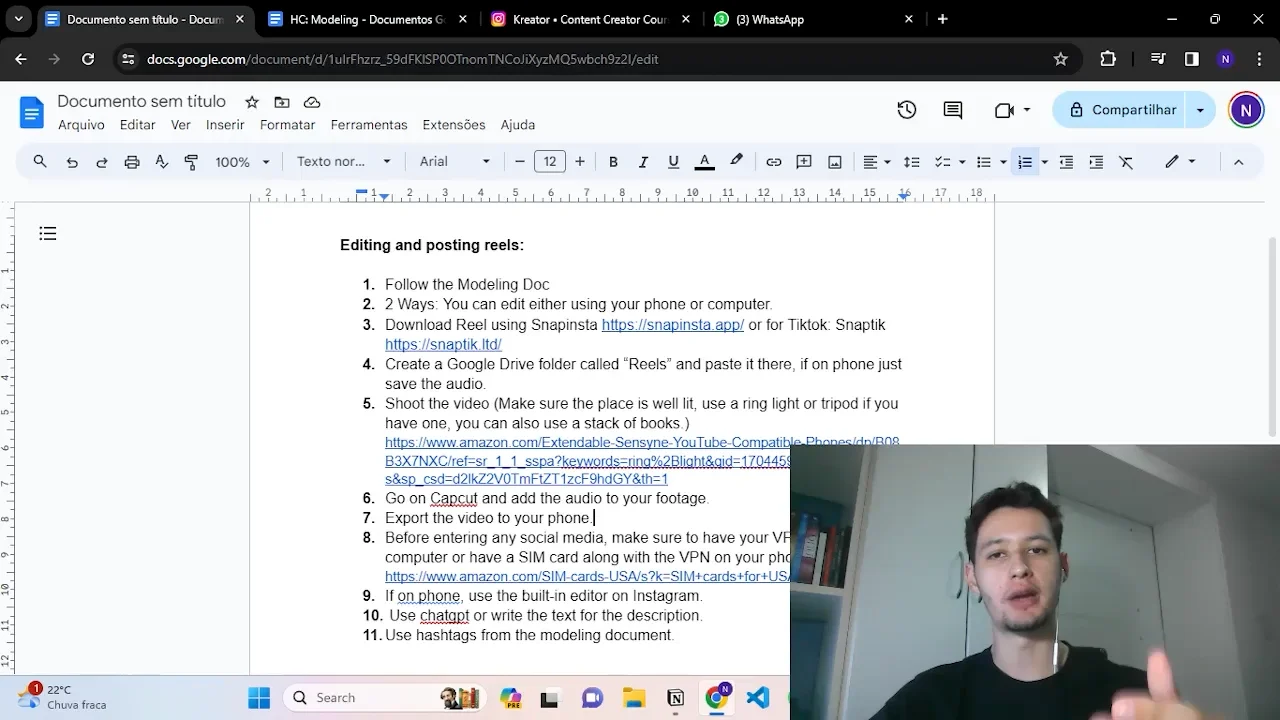Open the text alignment dropdown
Screen dimensions: 1280x720
click(x=877, y=162)
